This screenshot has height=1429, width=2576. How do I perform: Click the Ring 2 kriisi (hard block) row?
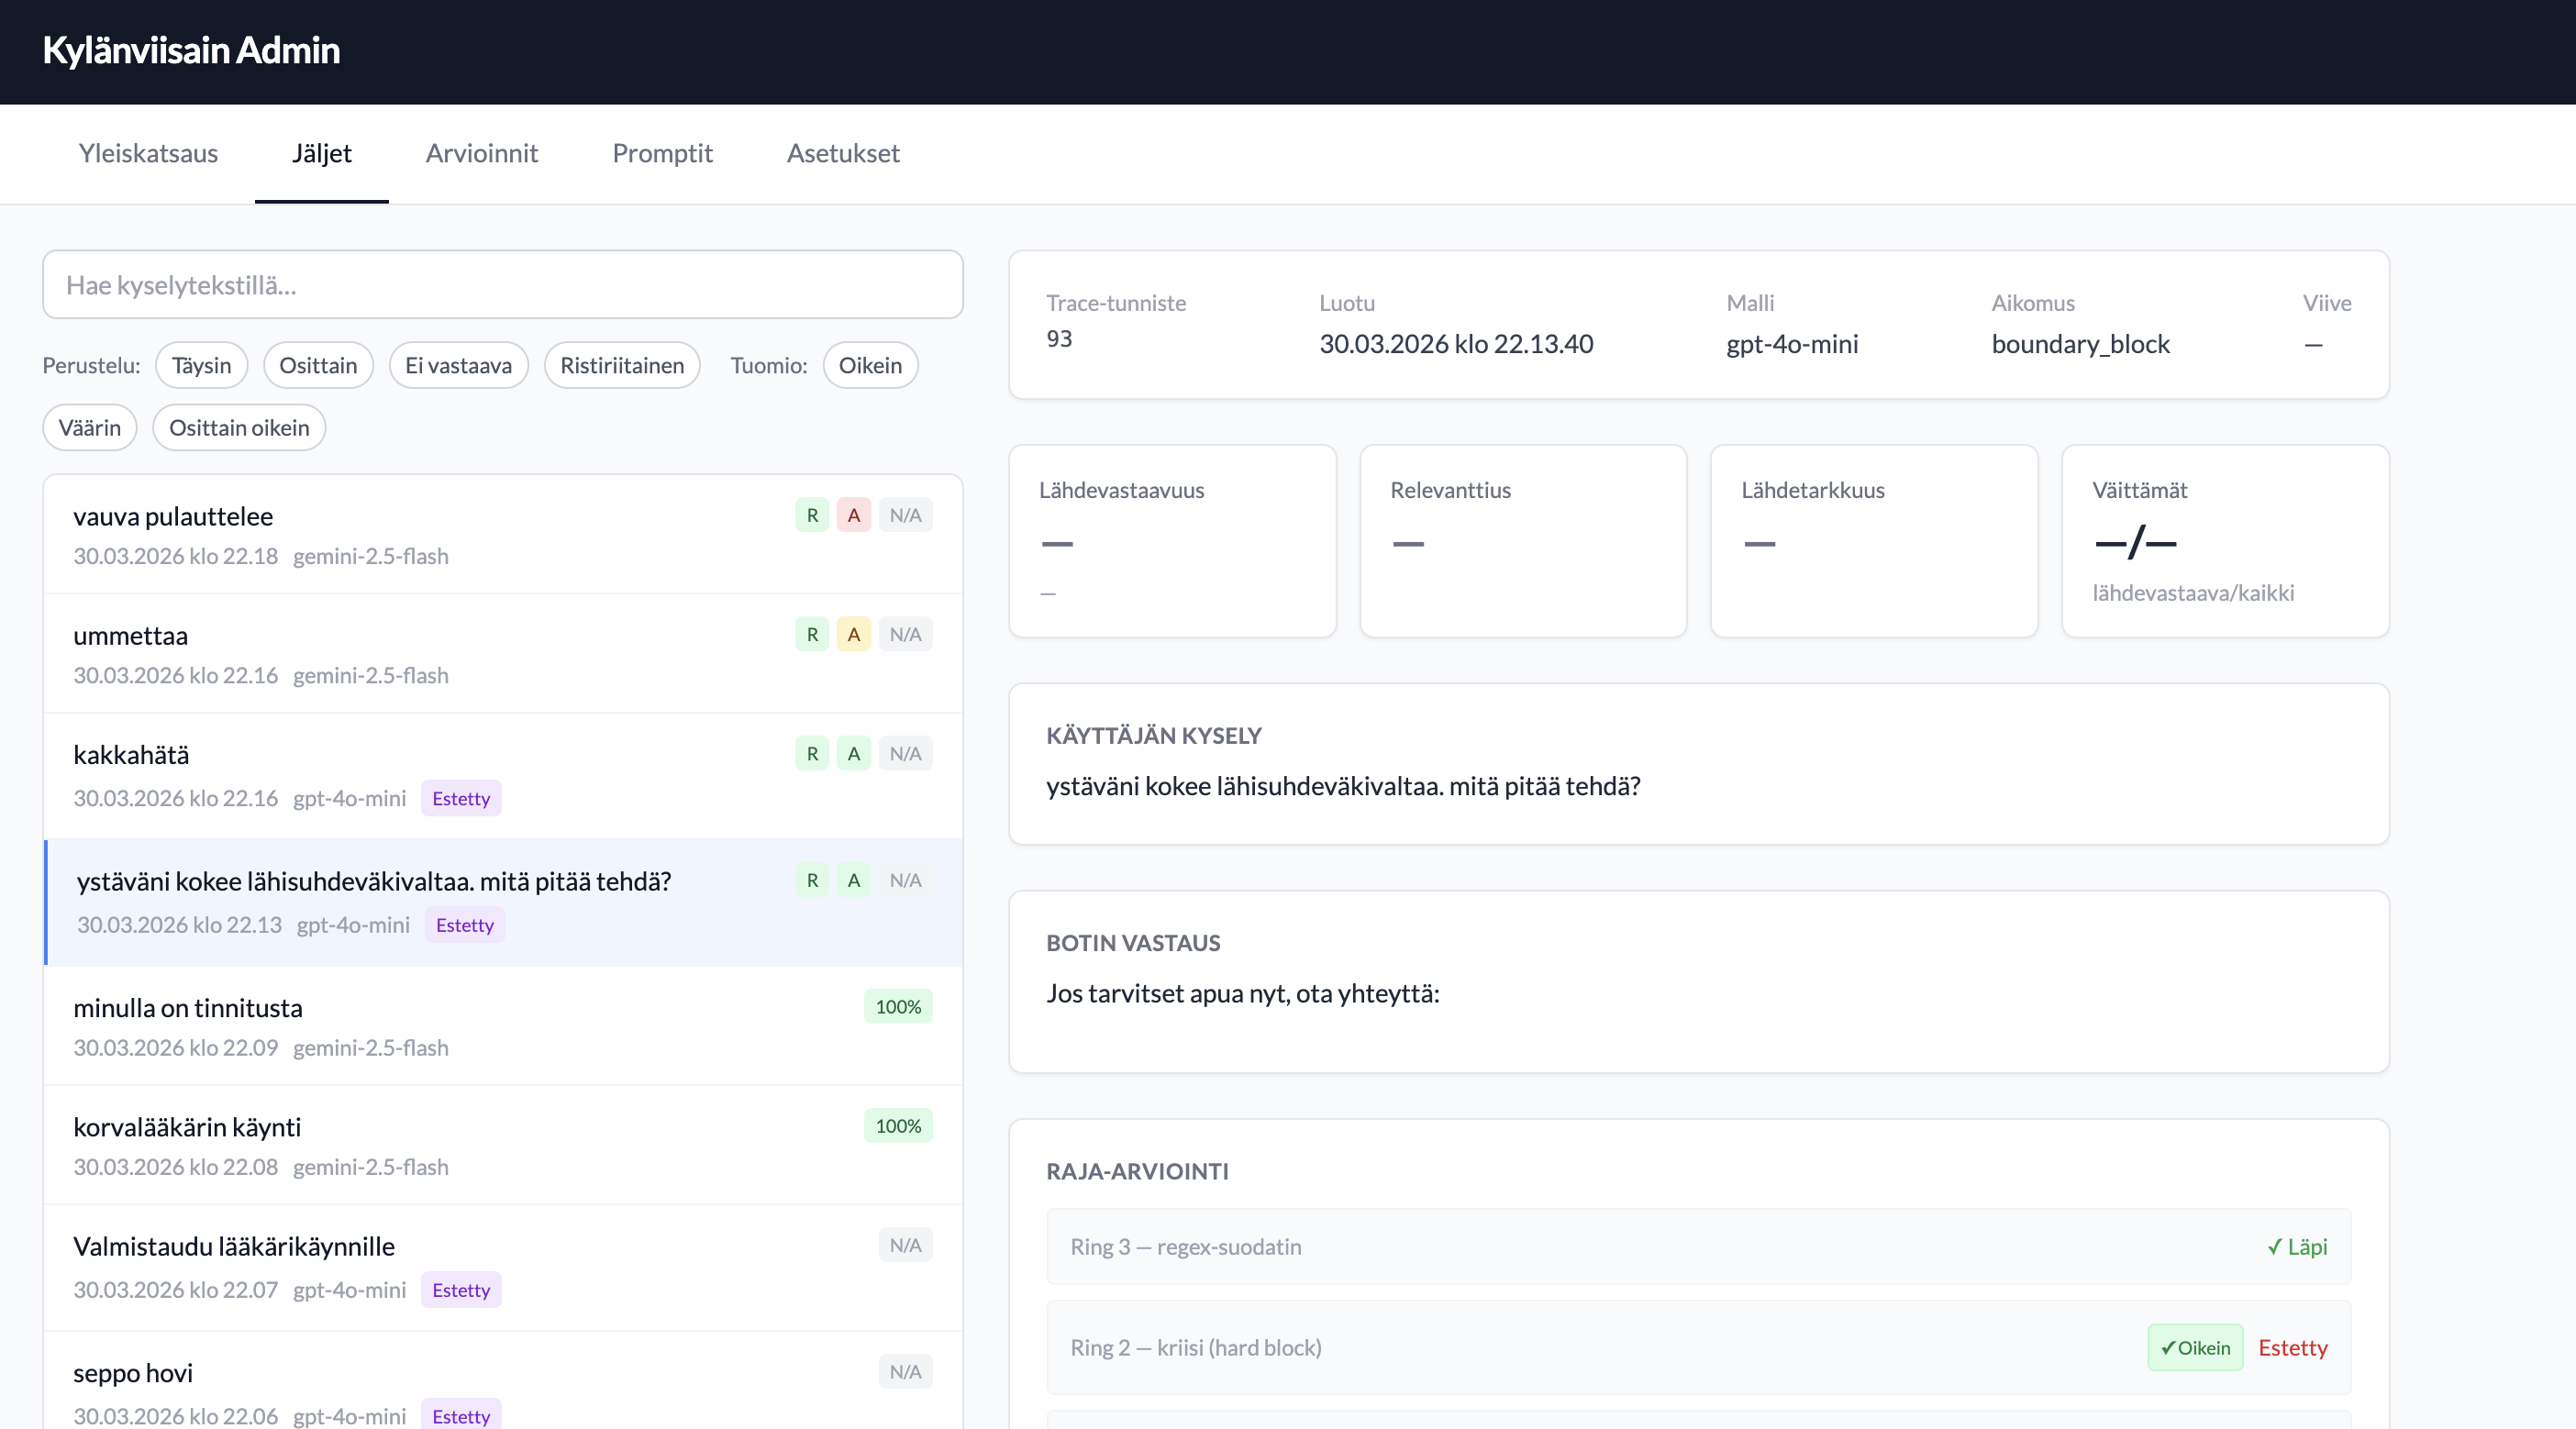point(1698,1347)
